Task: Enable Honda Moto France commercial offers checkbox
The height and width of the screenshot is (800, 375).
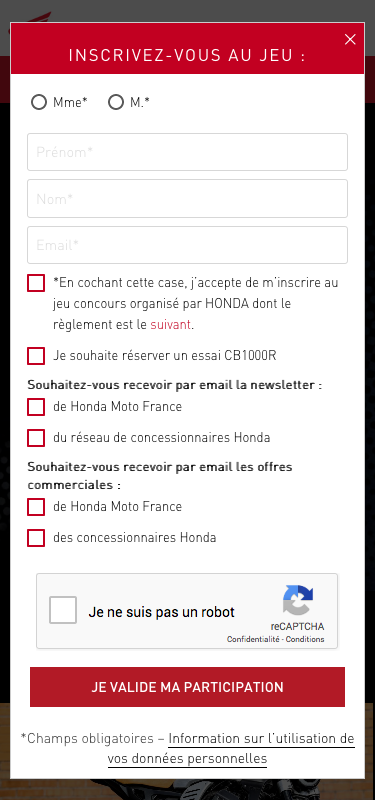Action: 36,507
